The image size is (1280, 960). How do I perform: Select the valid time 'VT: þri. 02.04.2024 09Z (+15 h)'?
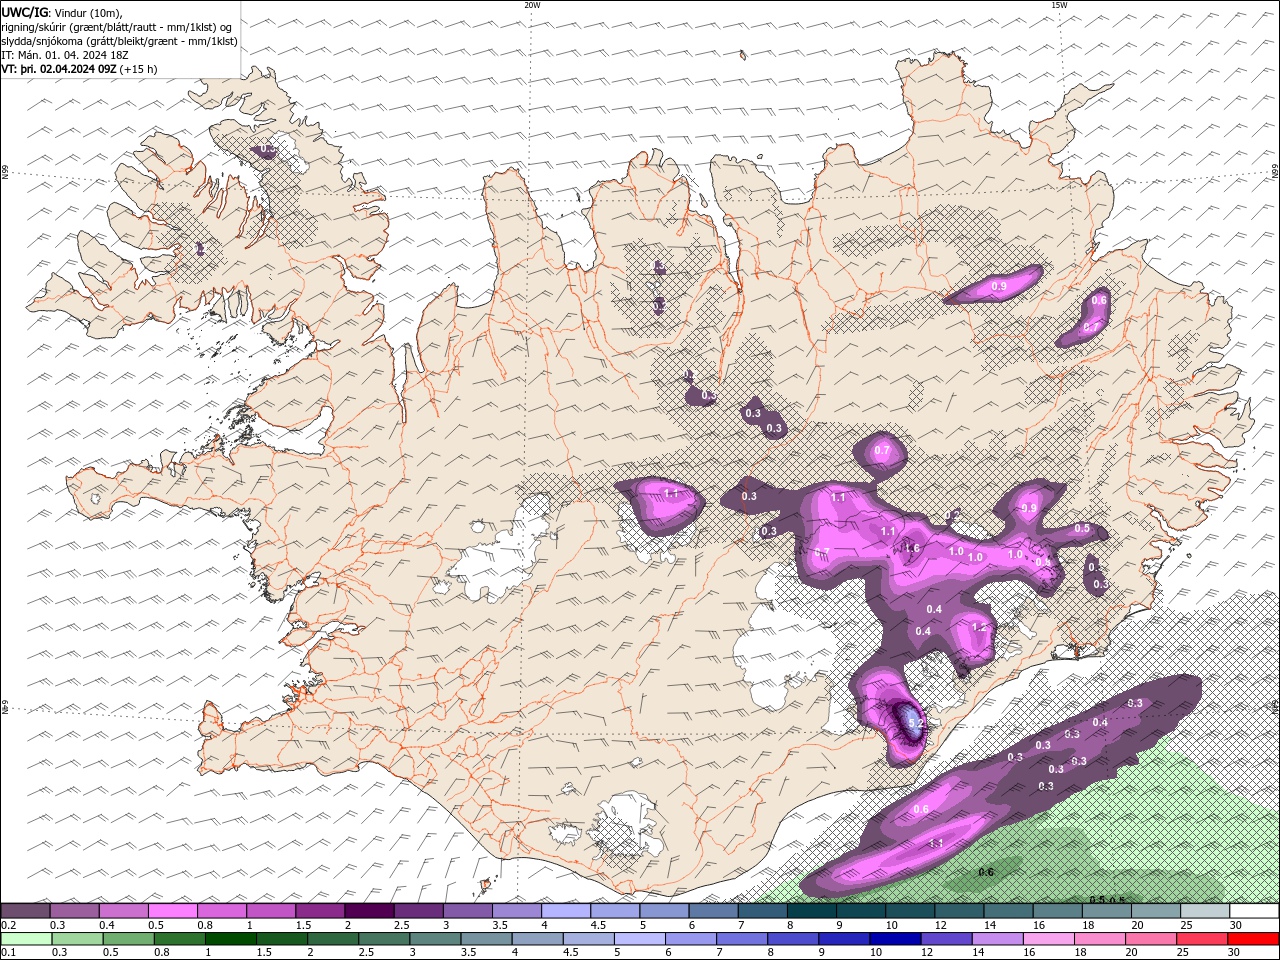coord(79,69)
